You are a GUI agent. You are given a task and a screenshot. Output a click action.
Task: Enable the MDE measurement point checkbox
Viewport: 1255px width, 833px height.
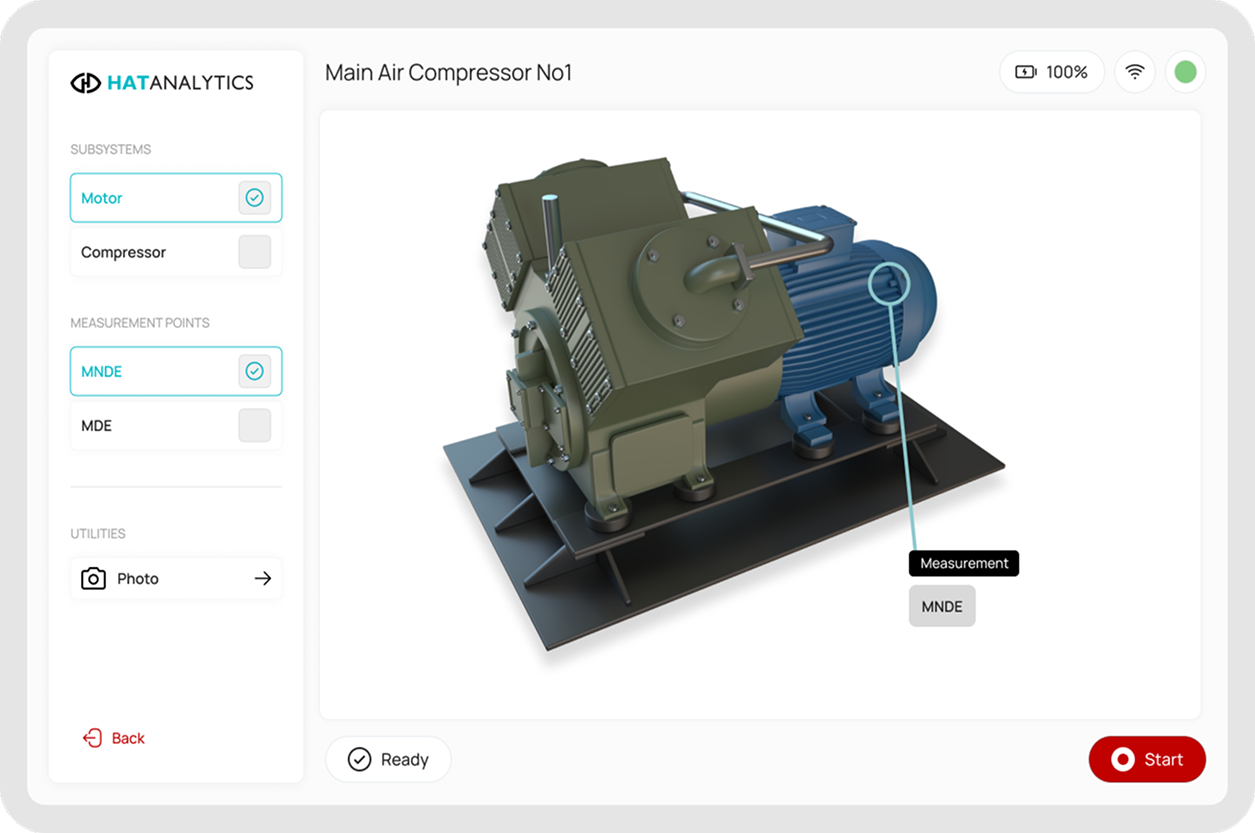pos(255,426)
